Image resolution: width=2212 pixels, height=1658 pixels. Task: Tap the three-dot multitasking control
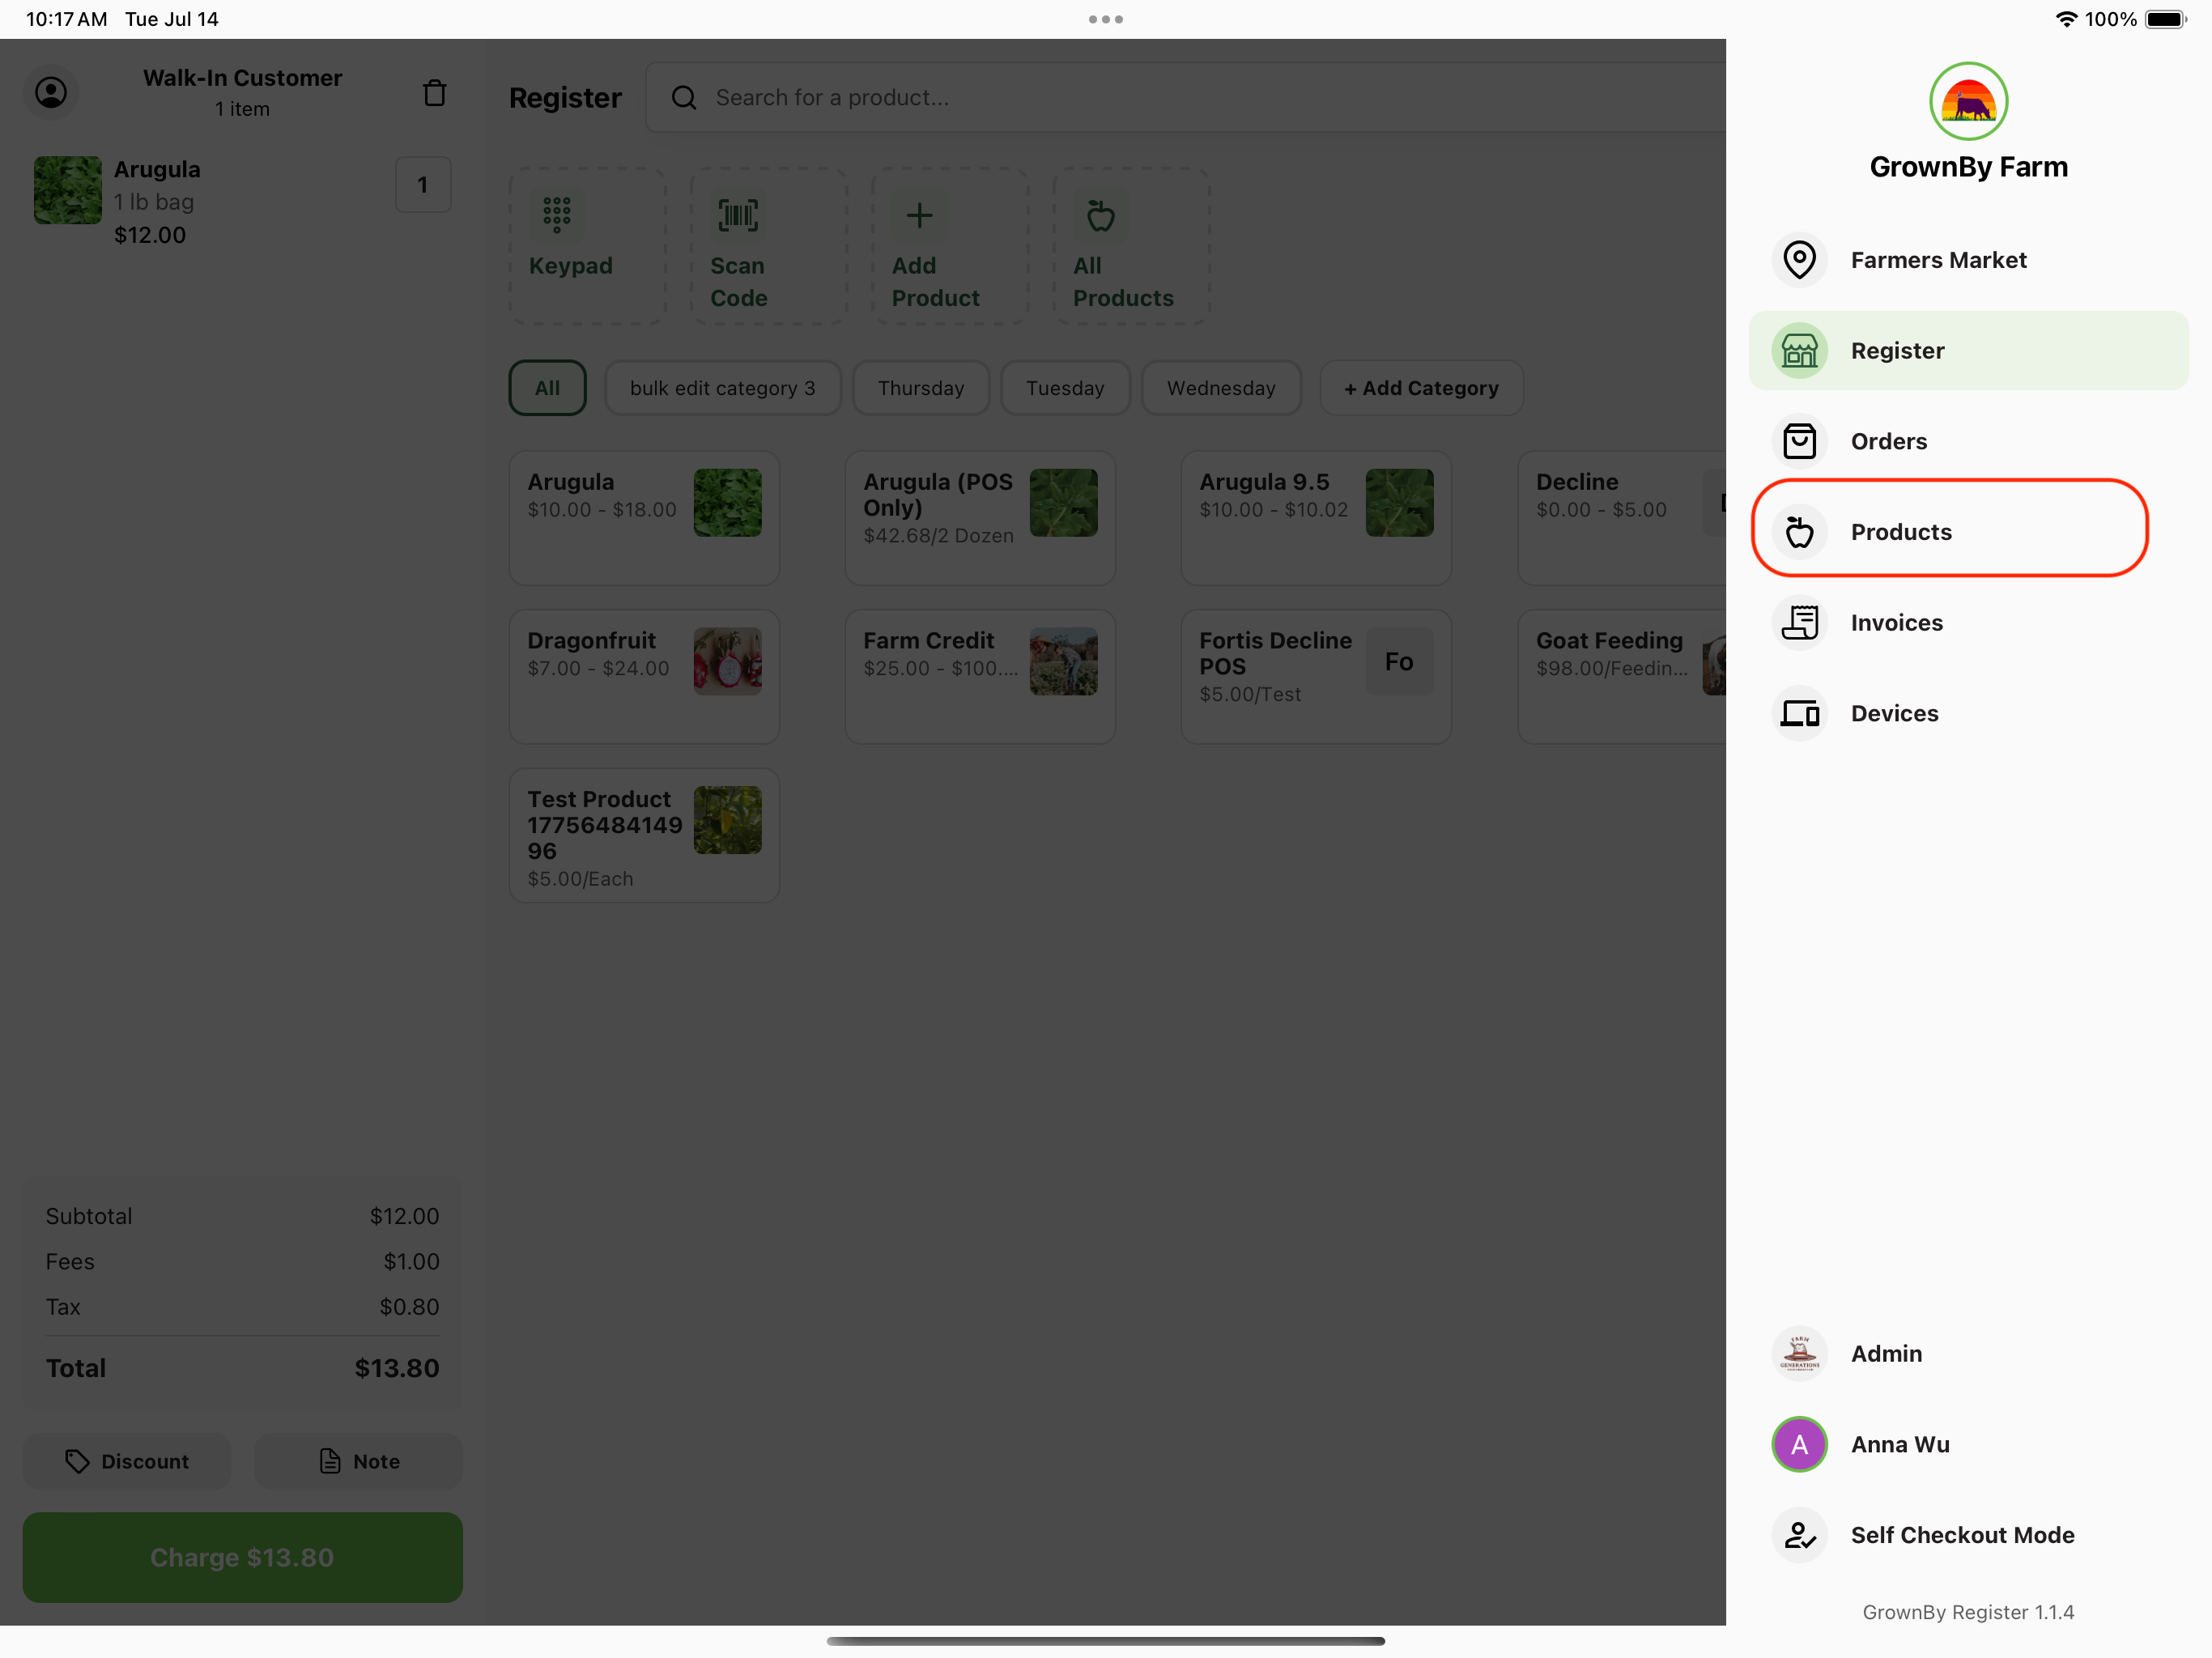click(1105, 19)
